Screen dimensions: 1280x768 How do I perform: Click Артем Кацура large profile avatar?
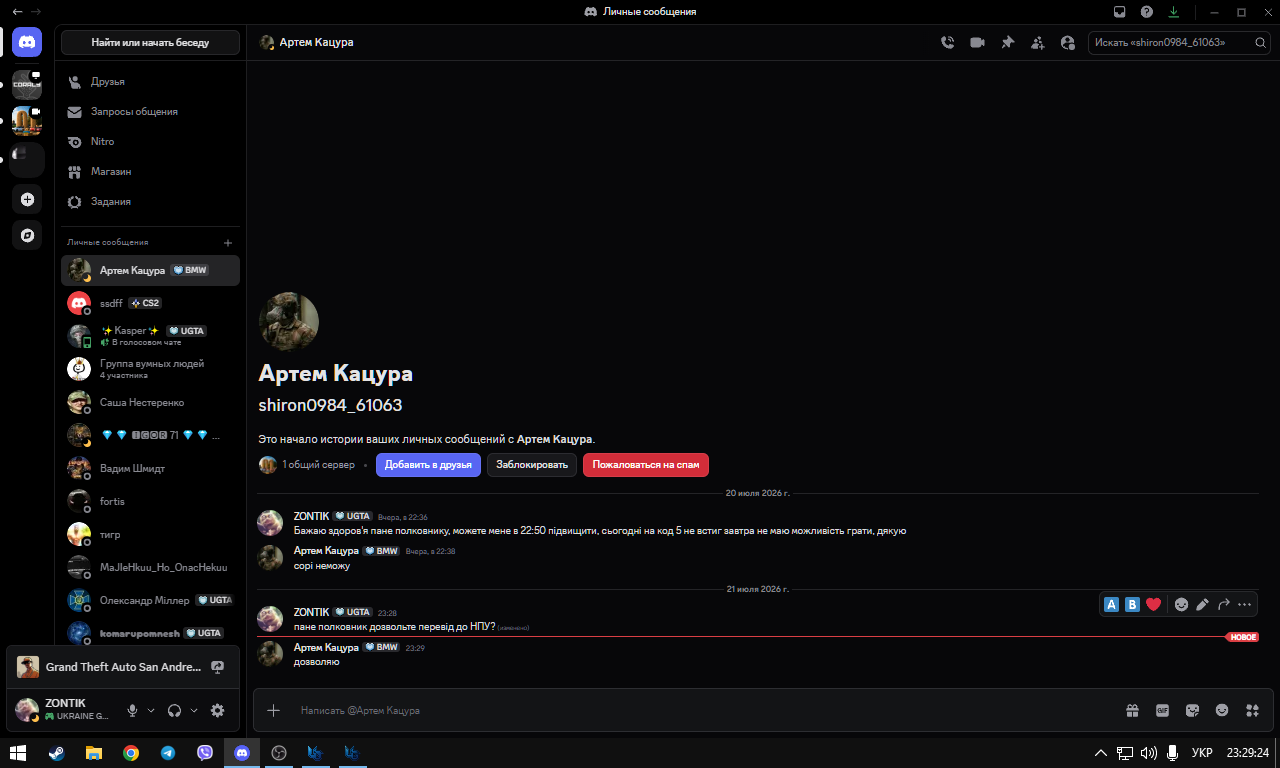coord(289,322)
